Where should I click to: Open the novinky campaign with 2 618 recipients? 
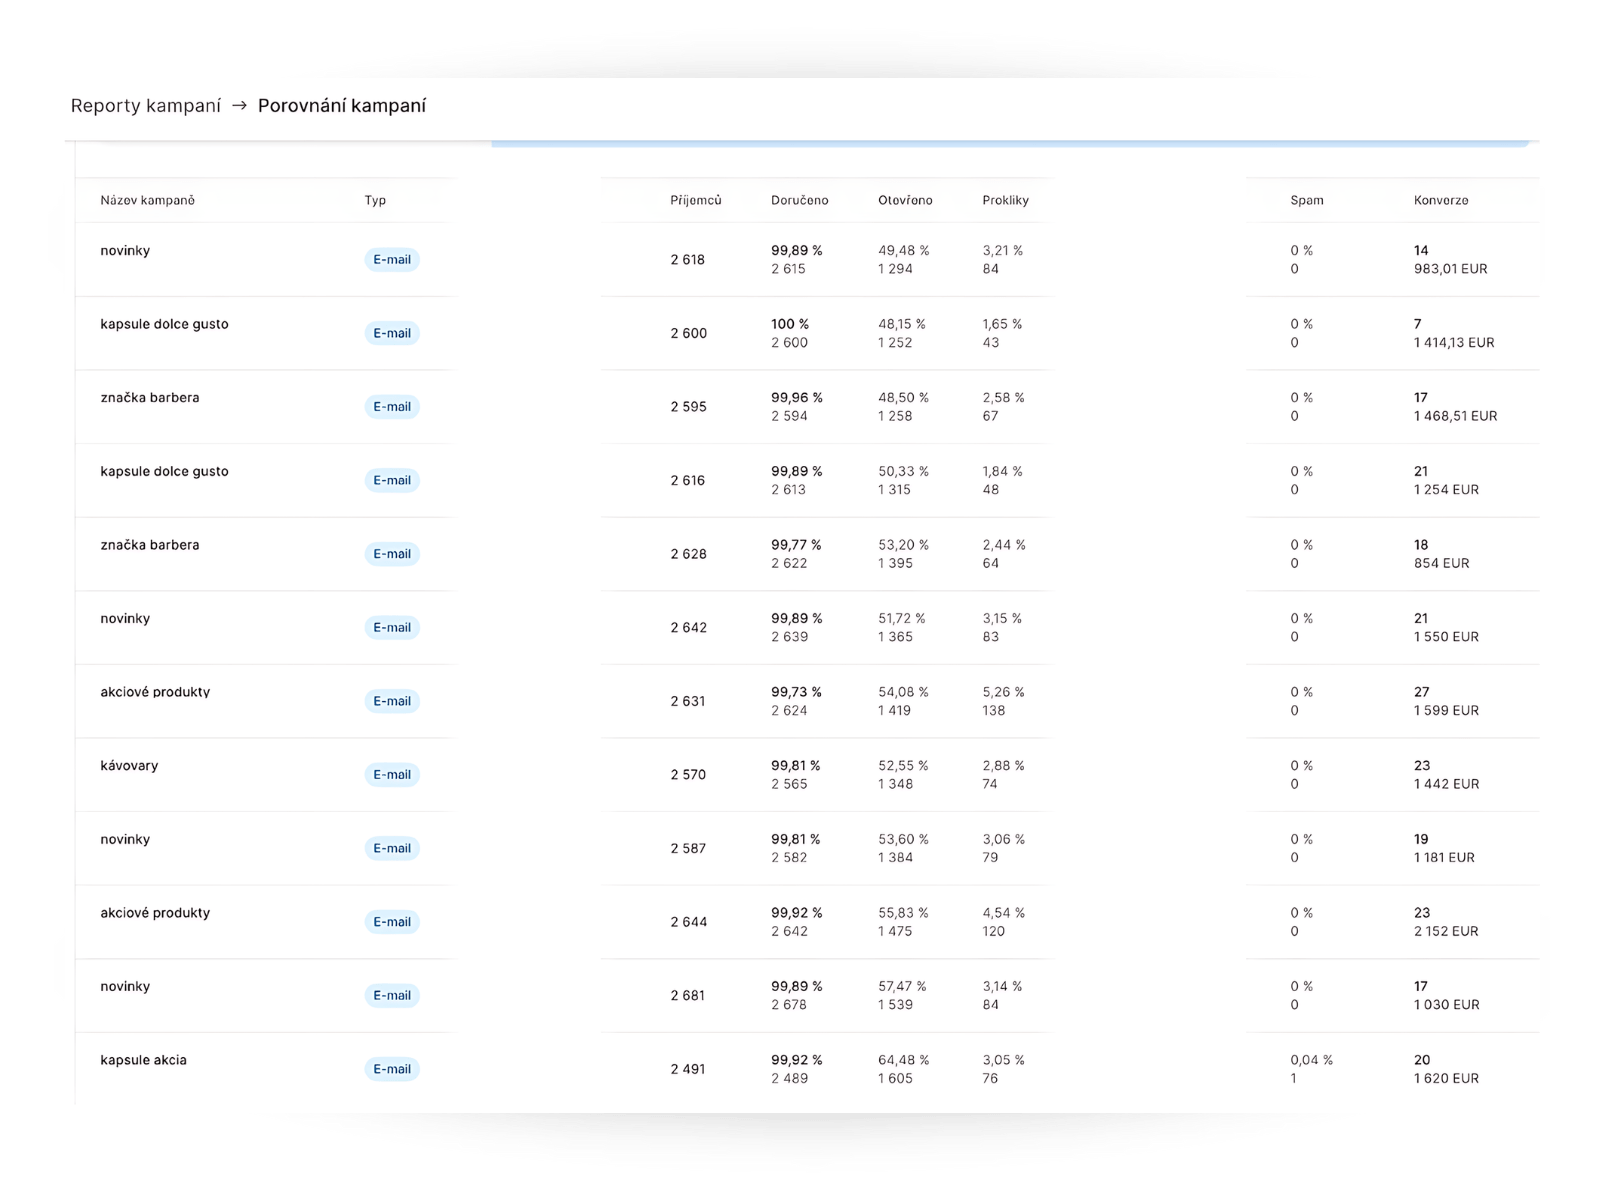pos(125,251)
